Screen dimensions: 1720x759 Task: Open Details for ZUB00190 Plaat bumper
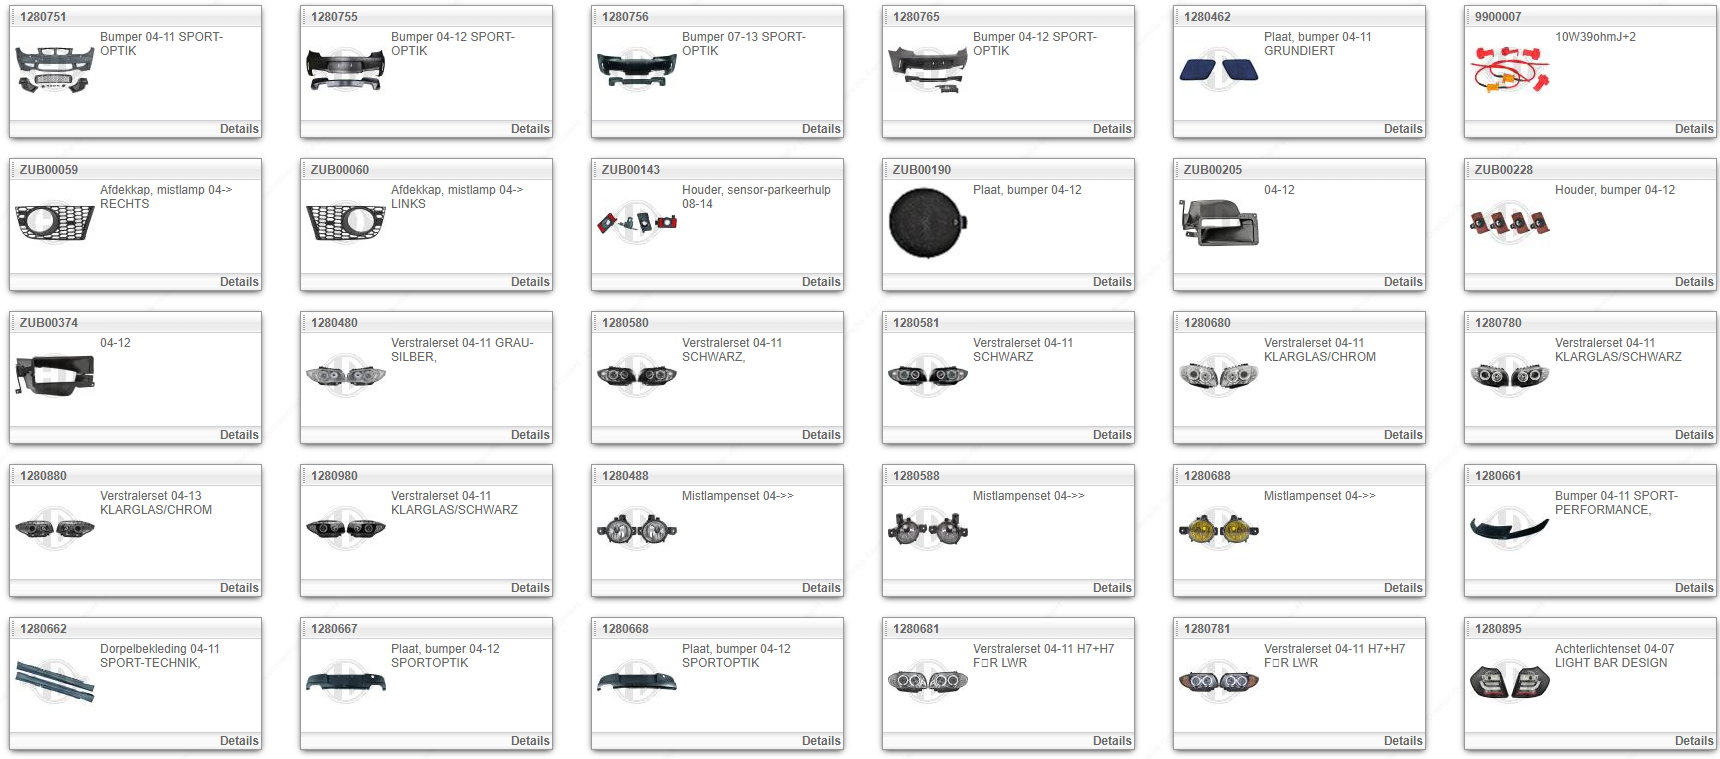[x=1112, y=282]
